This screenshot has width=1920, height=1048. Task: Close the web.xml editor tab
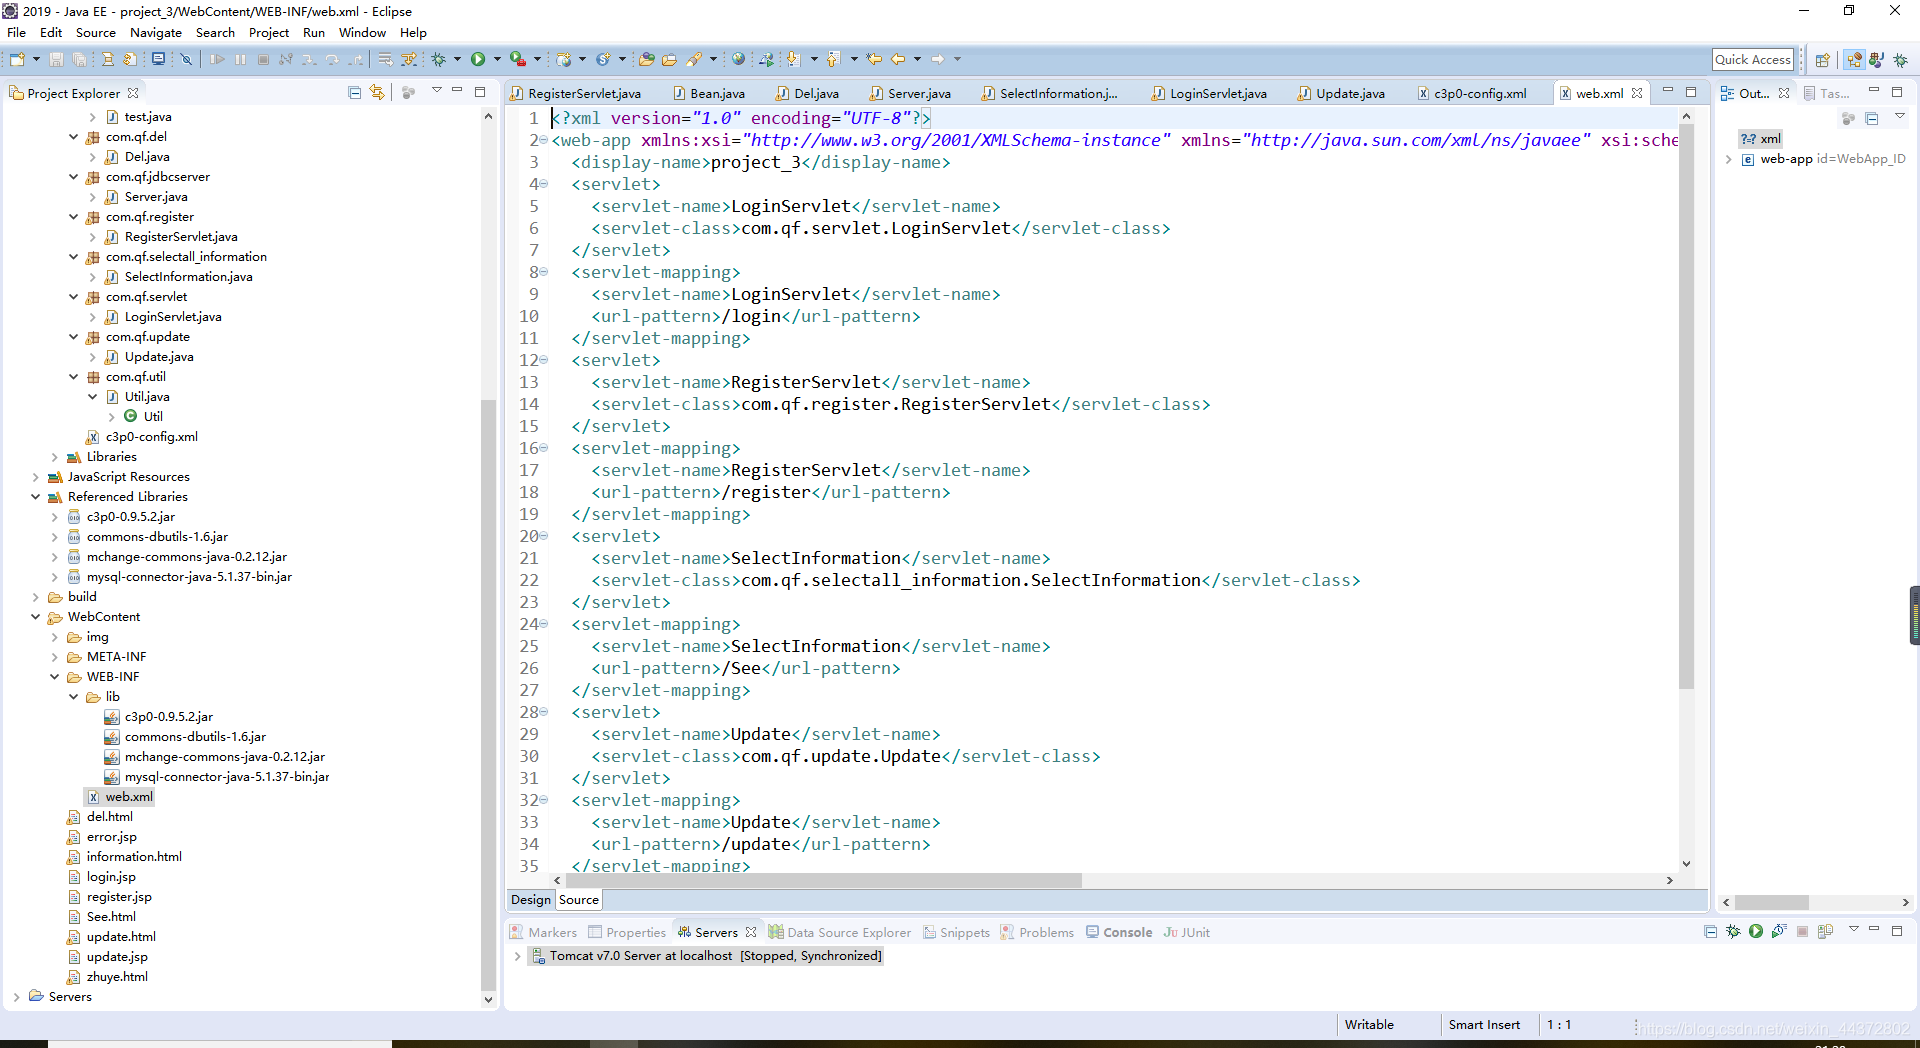1637,93
